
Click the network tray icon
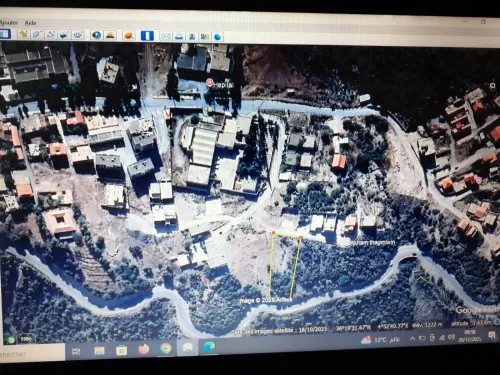pyautogui.click(x=442, y=338)
